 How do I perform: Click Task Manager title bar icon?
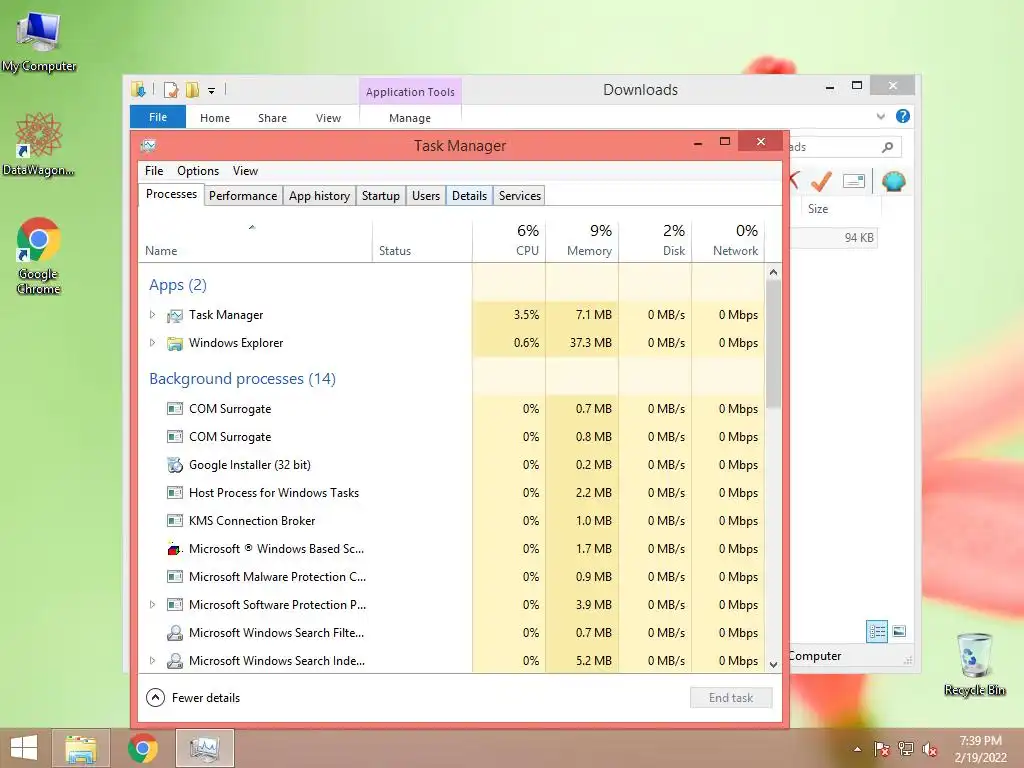tap(148, 145)
